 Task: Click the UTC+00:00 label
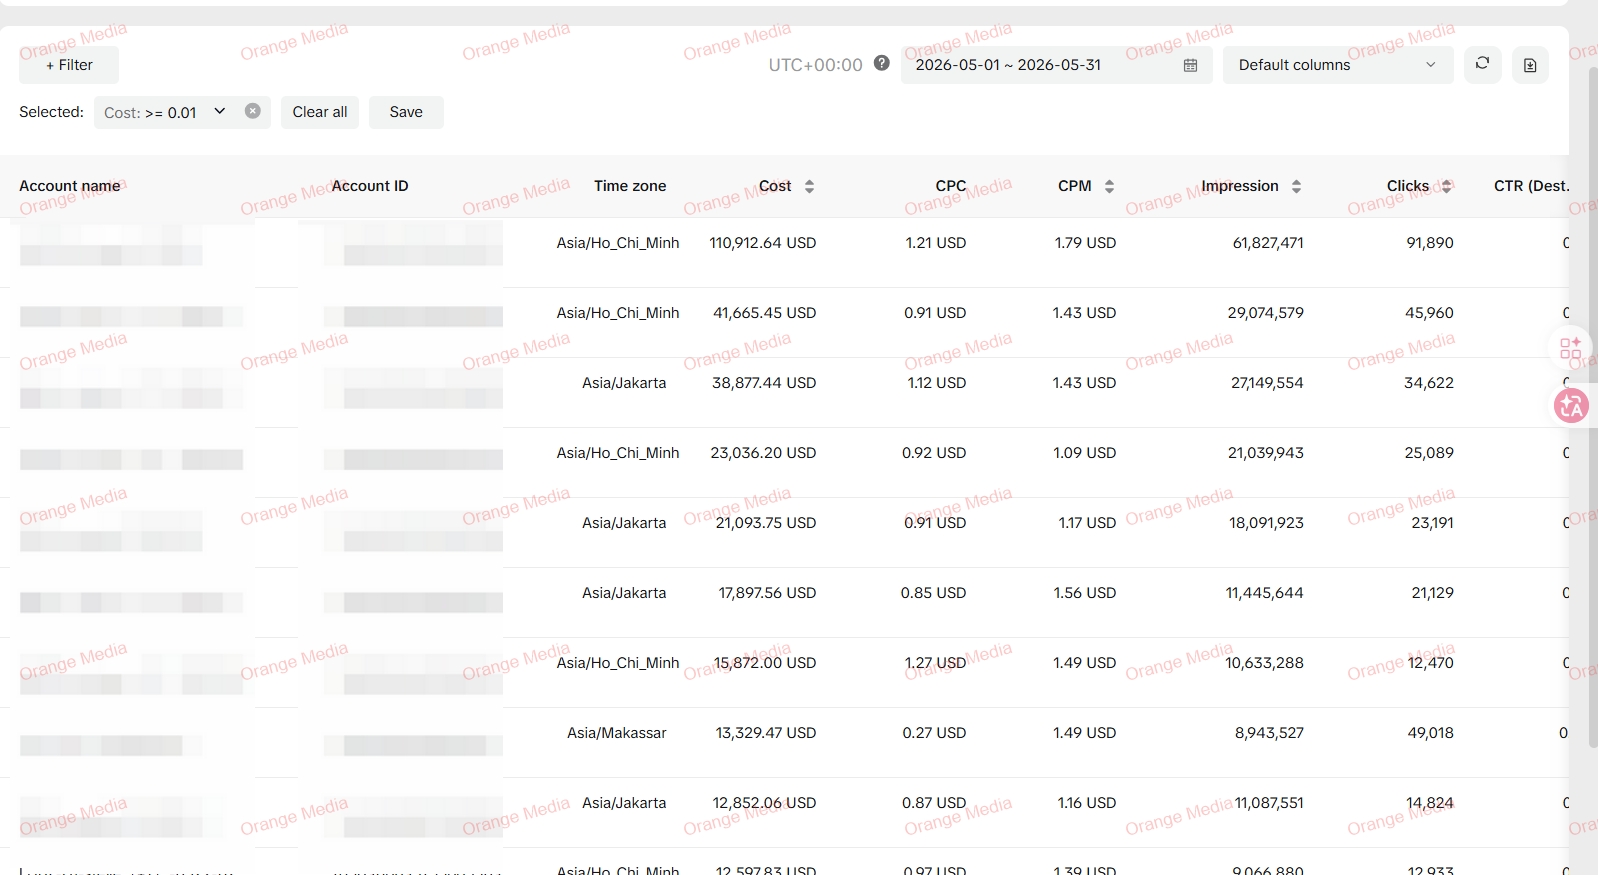(815, 65)
